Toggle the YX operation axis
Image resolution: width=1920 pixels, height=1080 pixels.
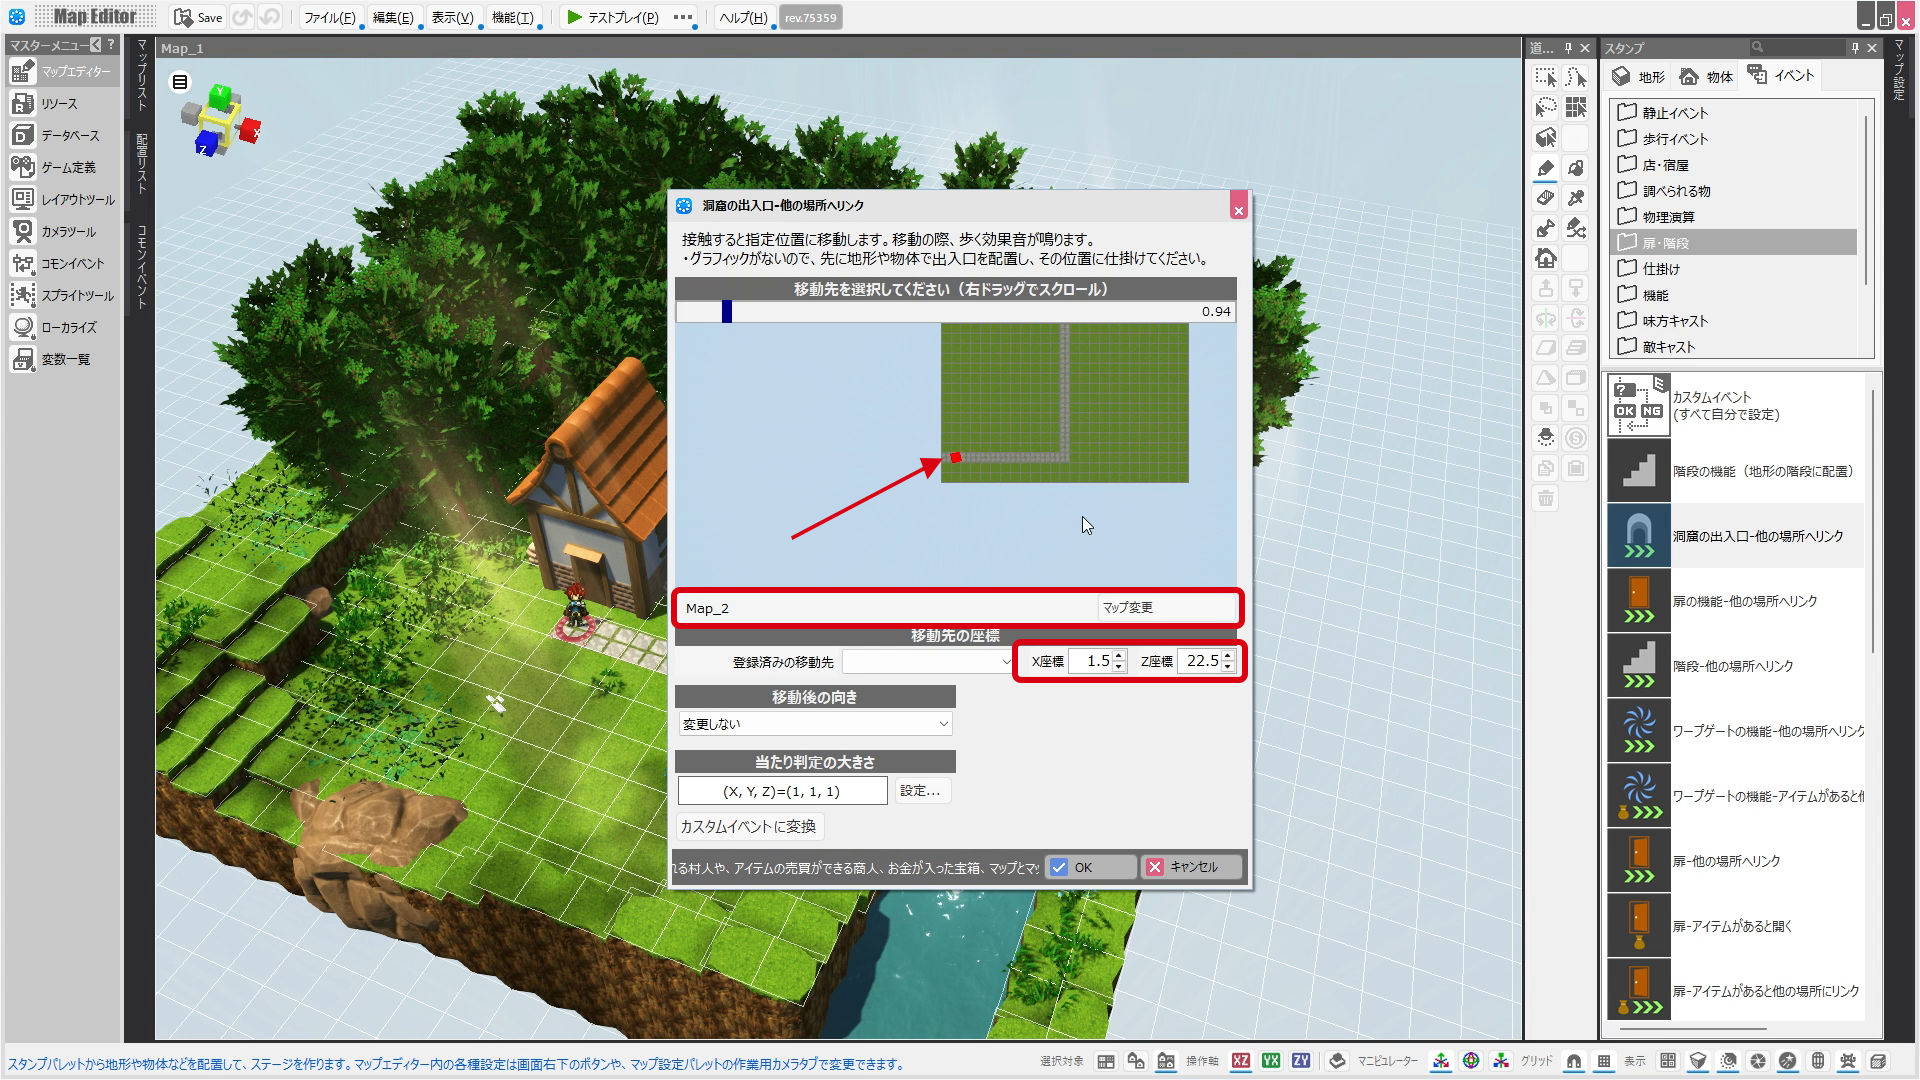tap(1271, 1061)
